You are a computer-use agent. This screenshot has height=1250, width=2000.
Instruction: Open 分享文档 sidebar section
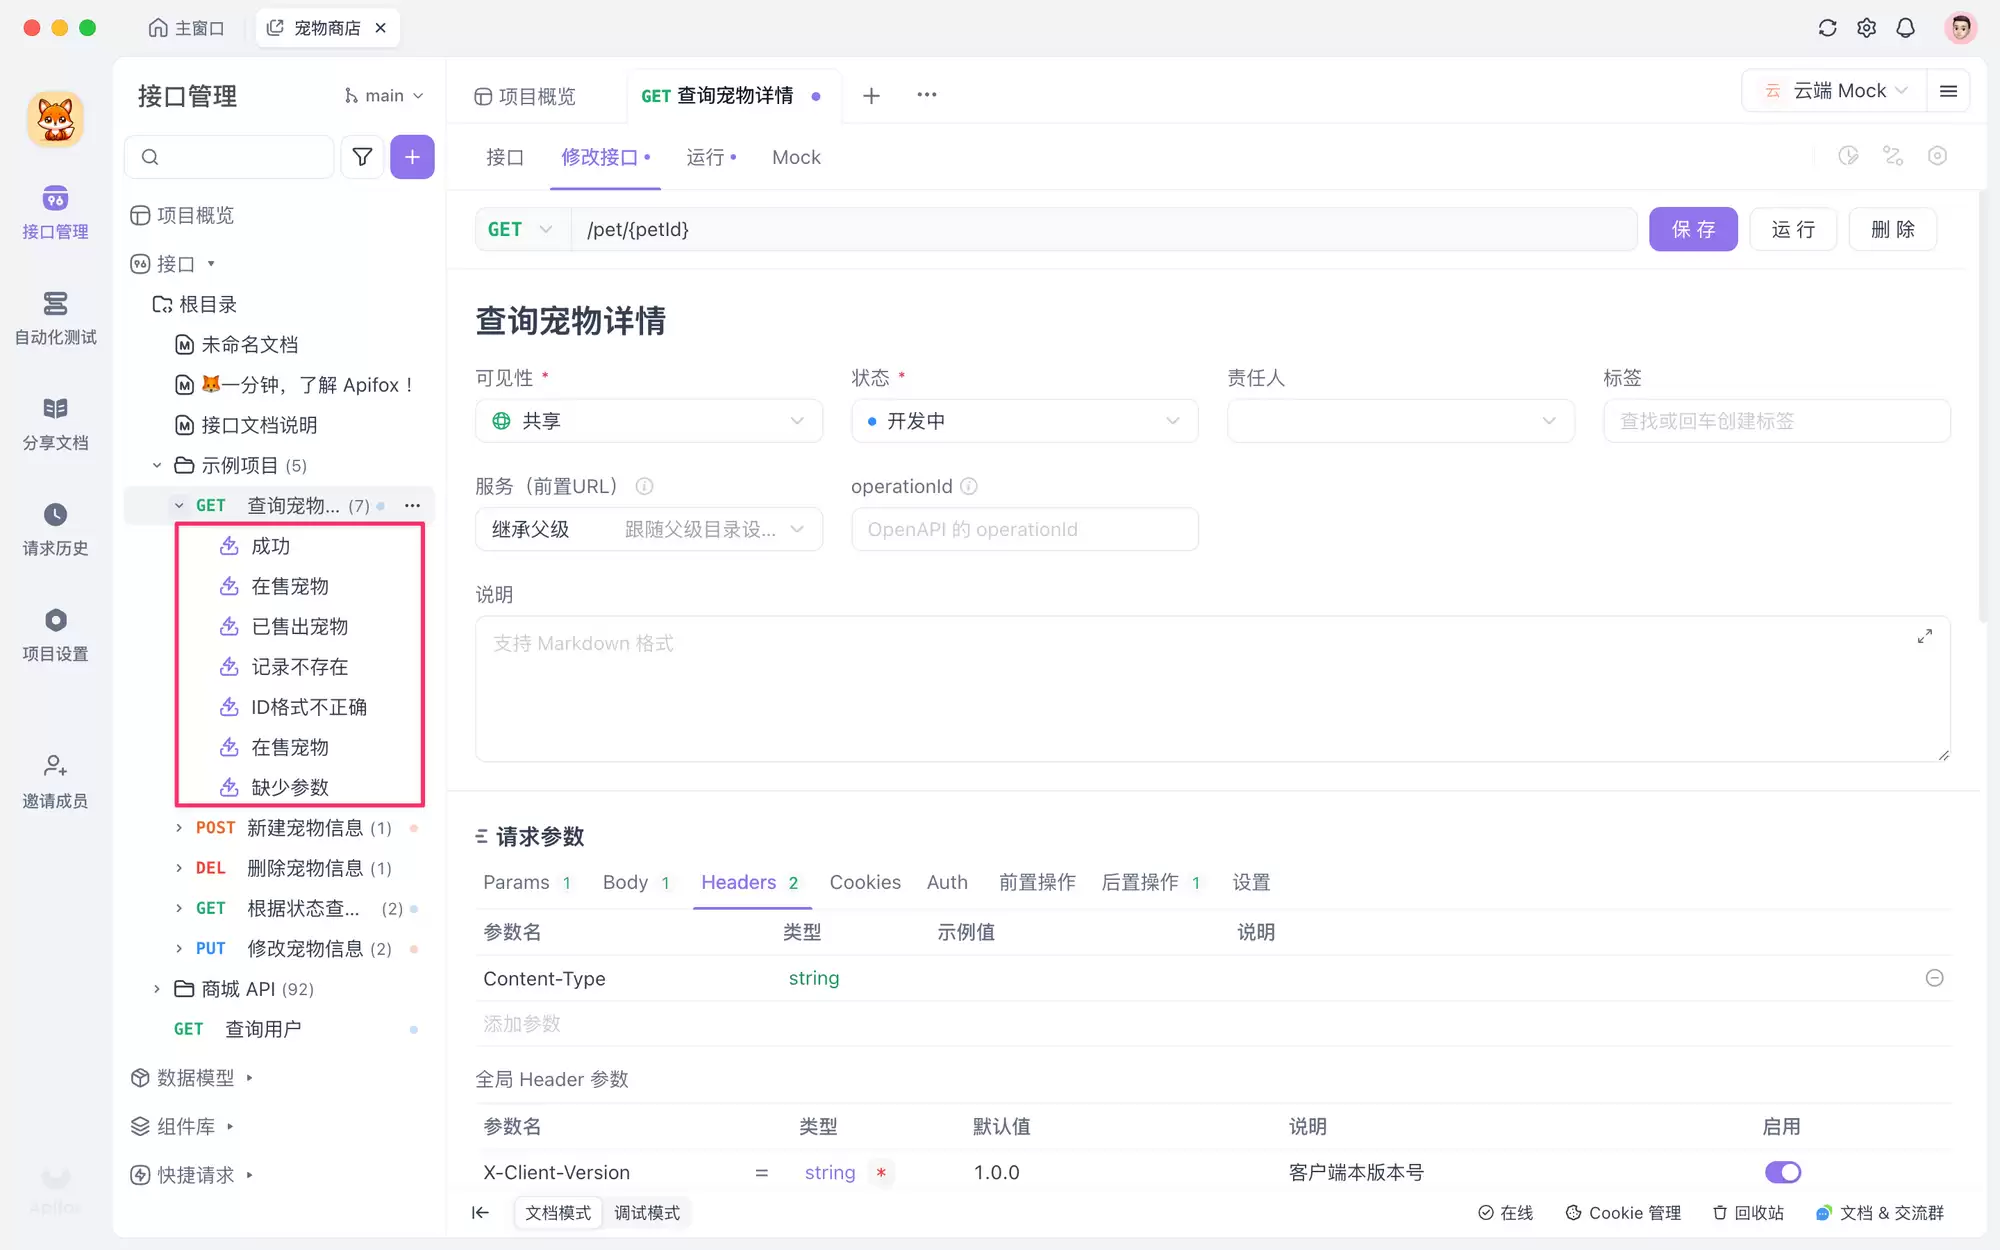tap(55, 424)
